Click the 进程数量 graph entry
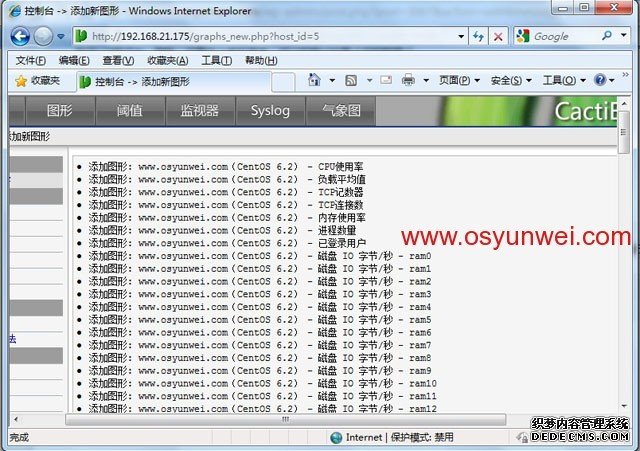Screen dimensions: 640x451 click(x=222, y=230)
